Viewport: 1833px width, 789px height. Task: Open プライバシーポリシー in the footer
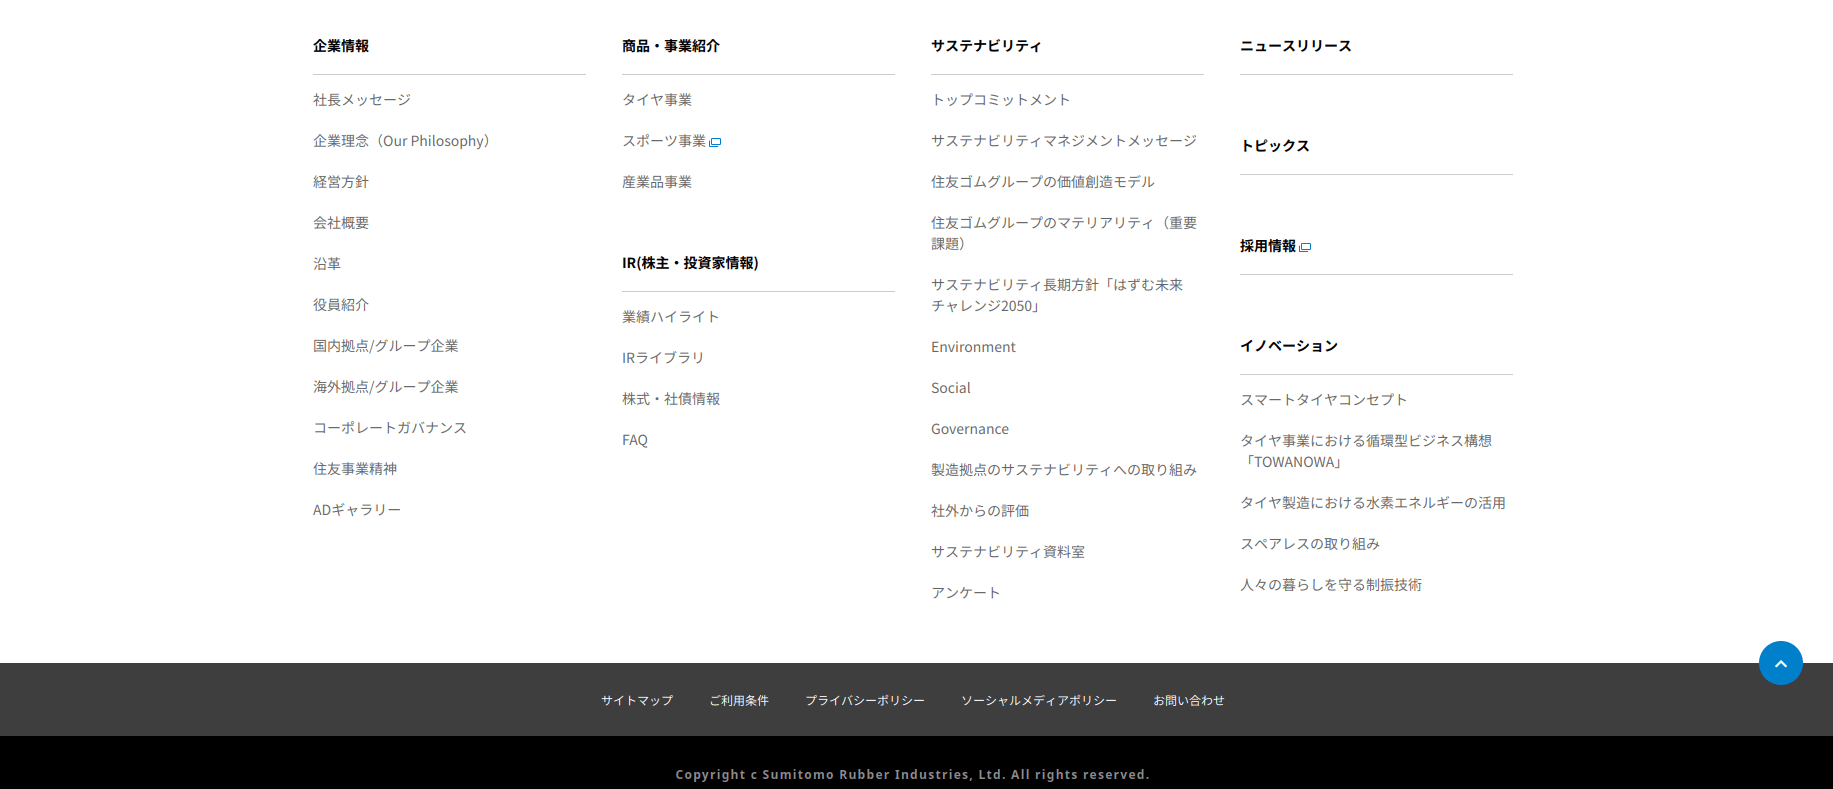(864, 701)
